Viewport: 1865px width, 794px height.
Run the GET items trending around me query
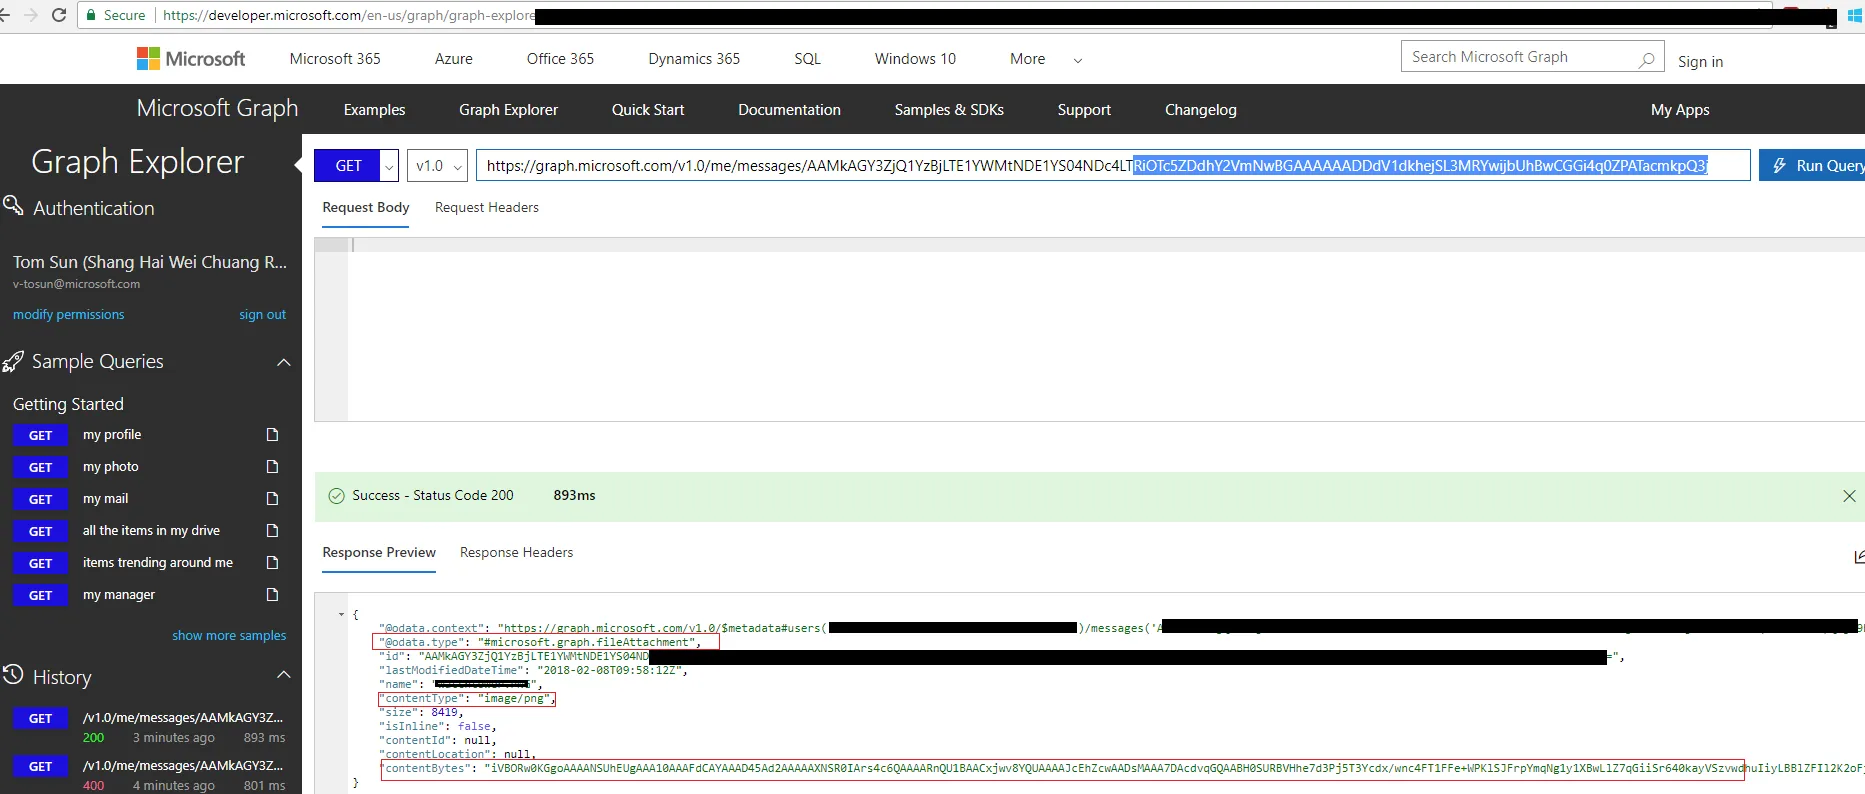[x=41, y=563]
